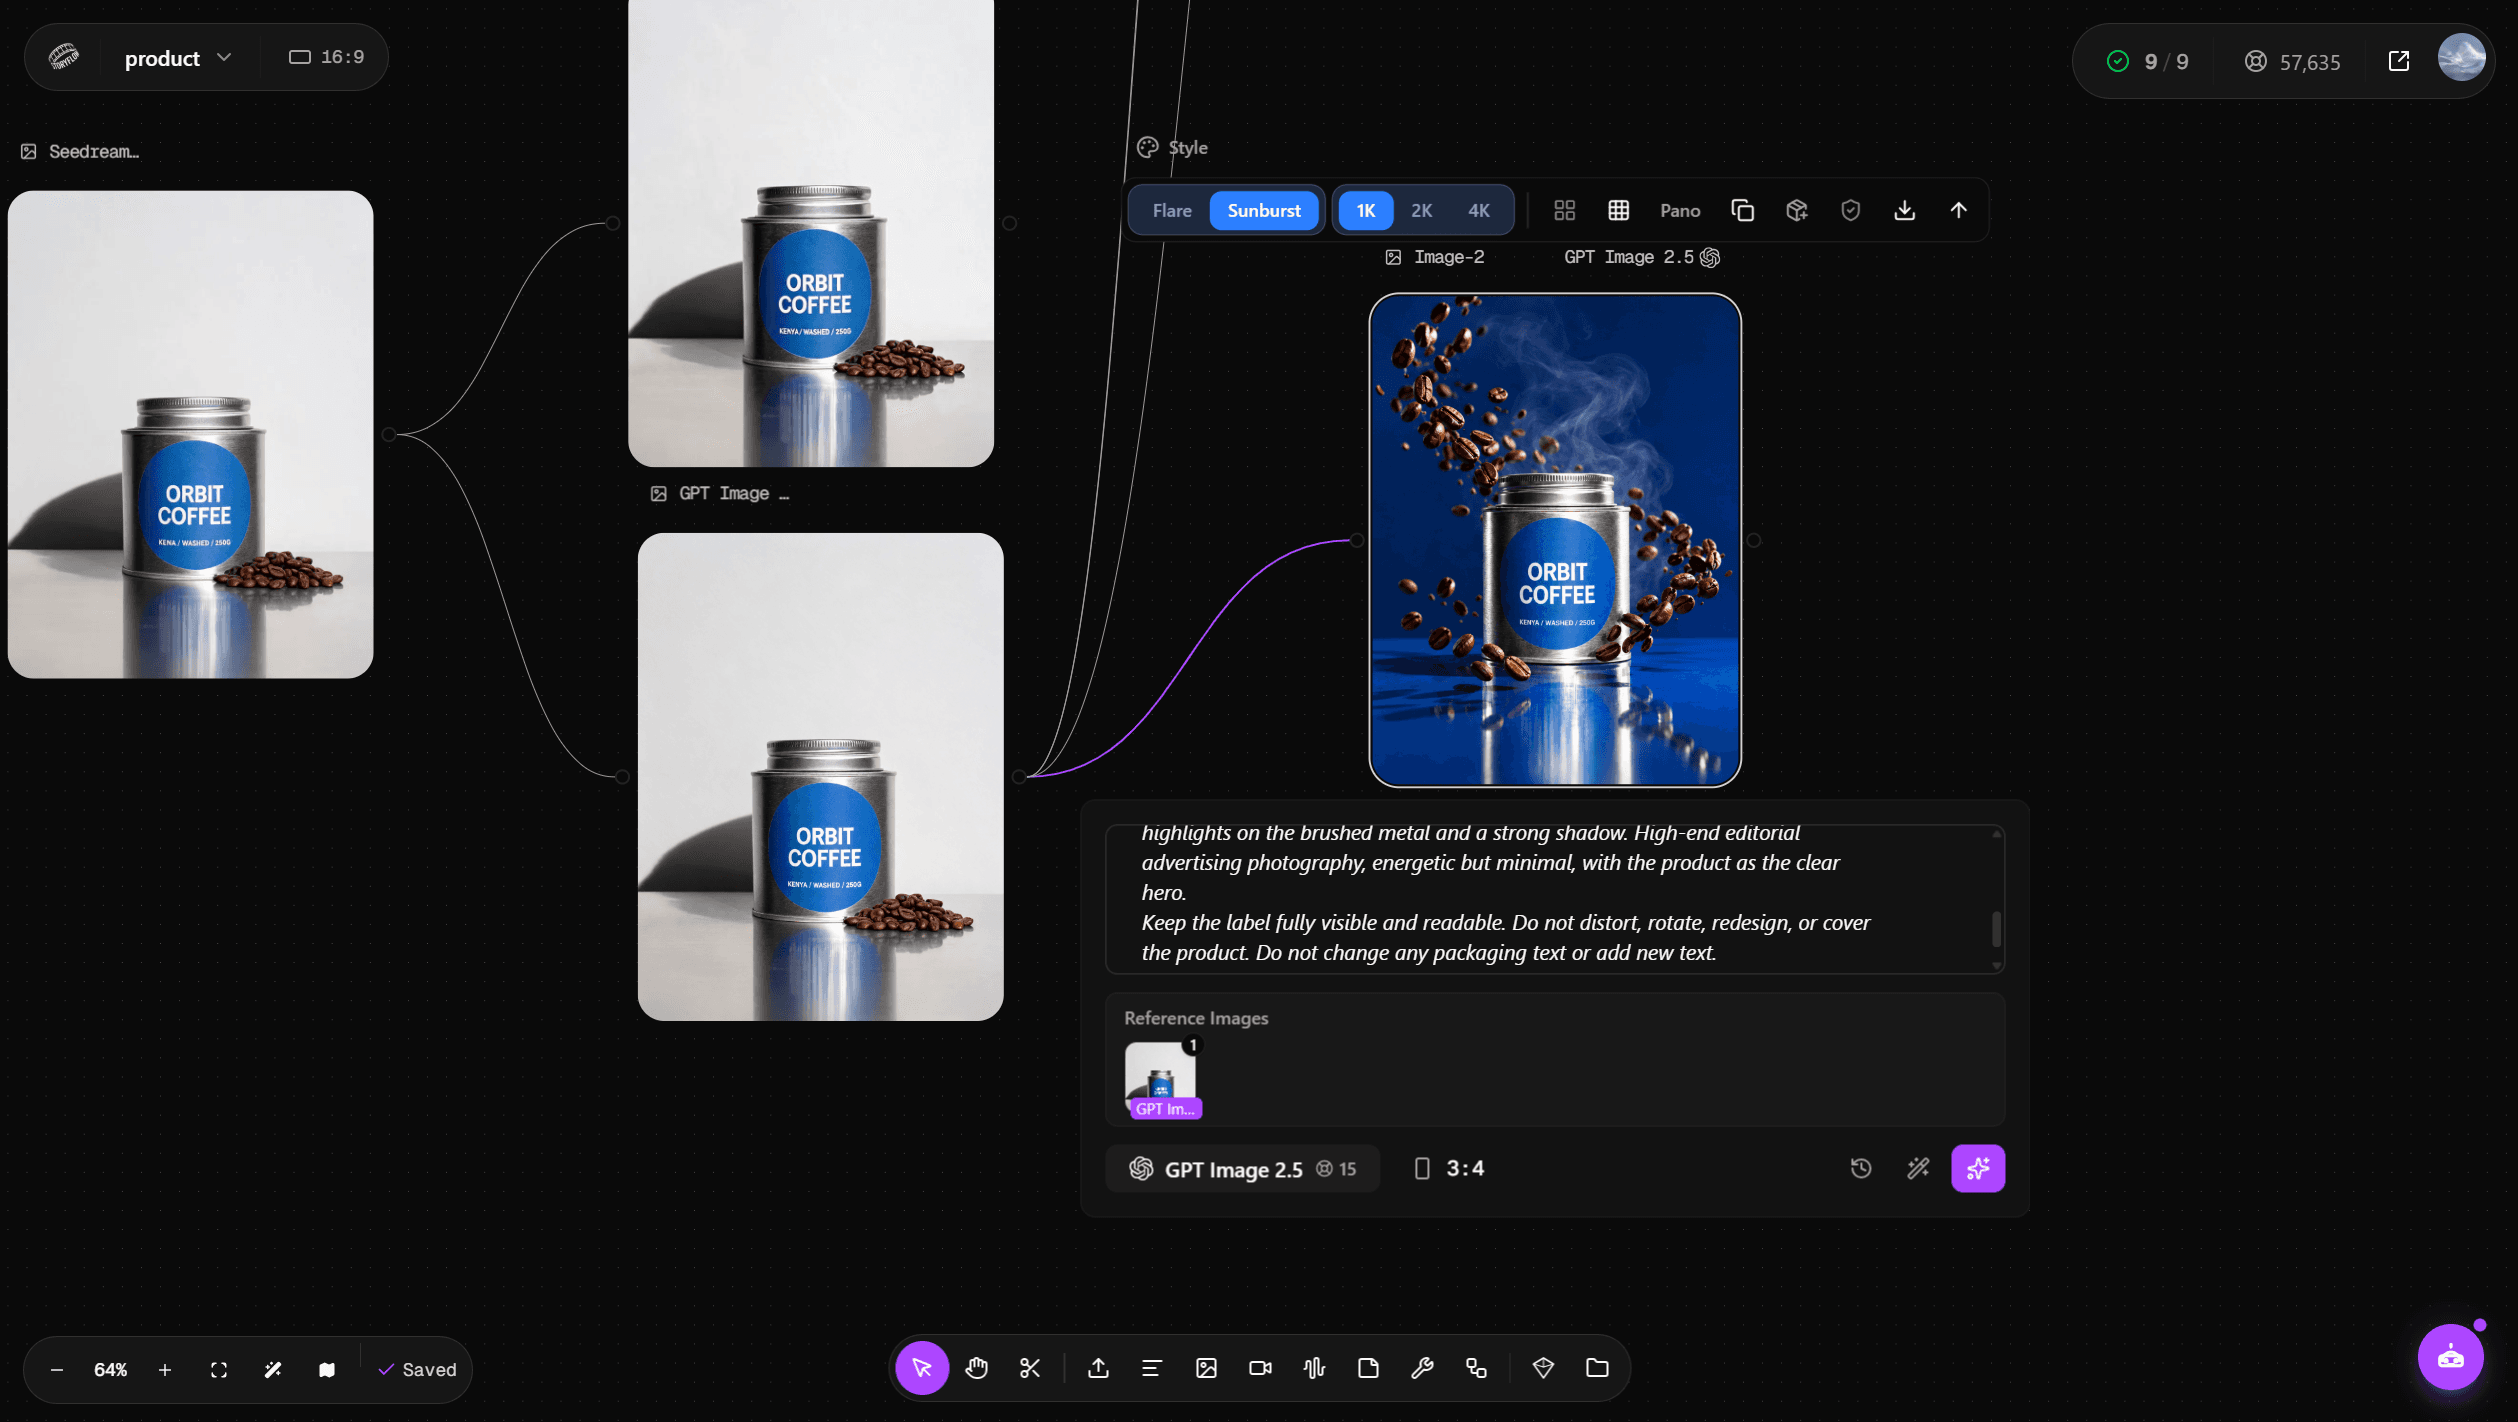Download the generated image

pos(1905,210)
